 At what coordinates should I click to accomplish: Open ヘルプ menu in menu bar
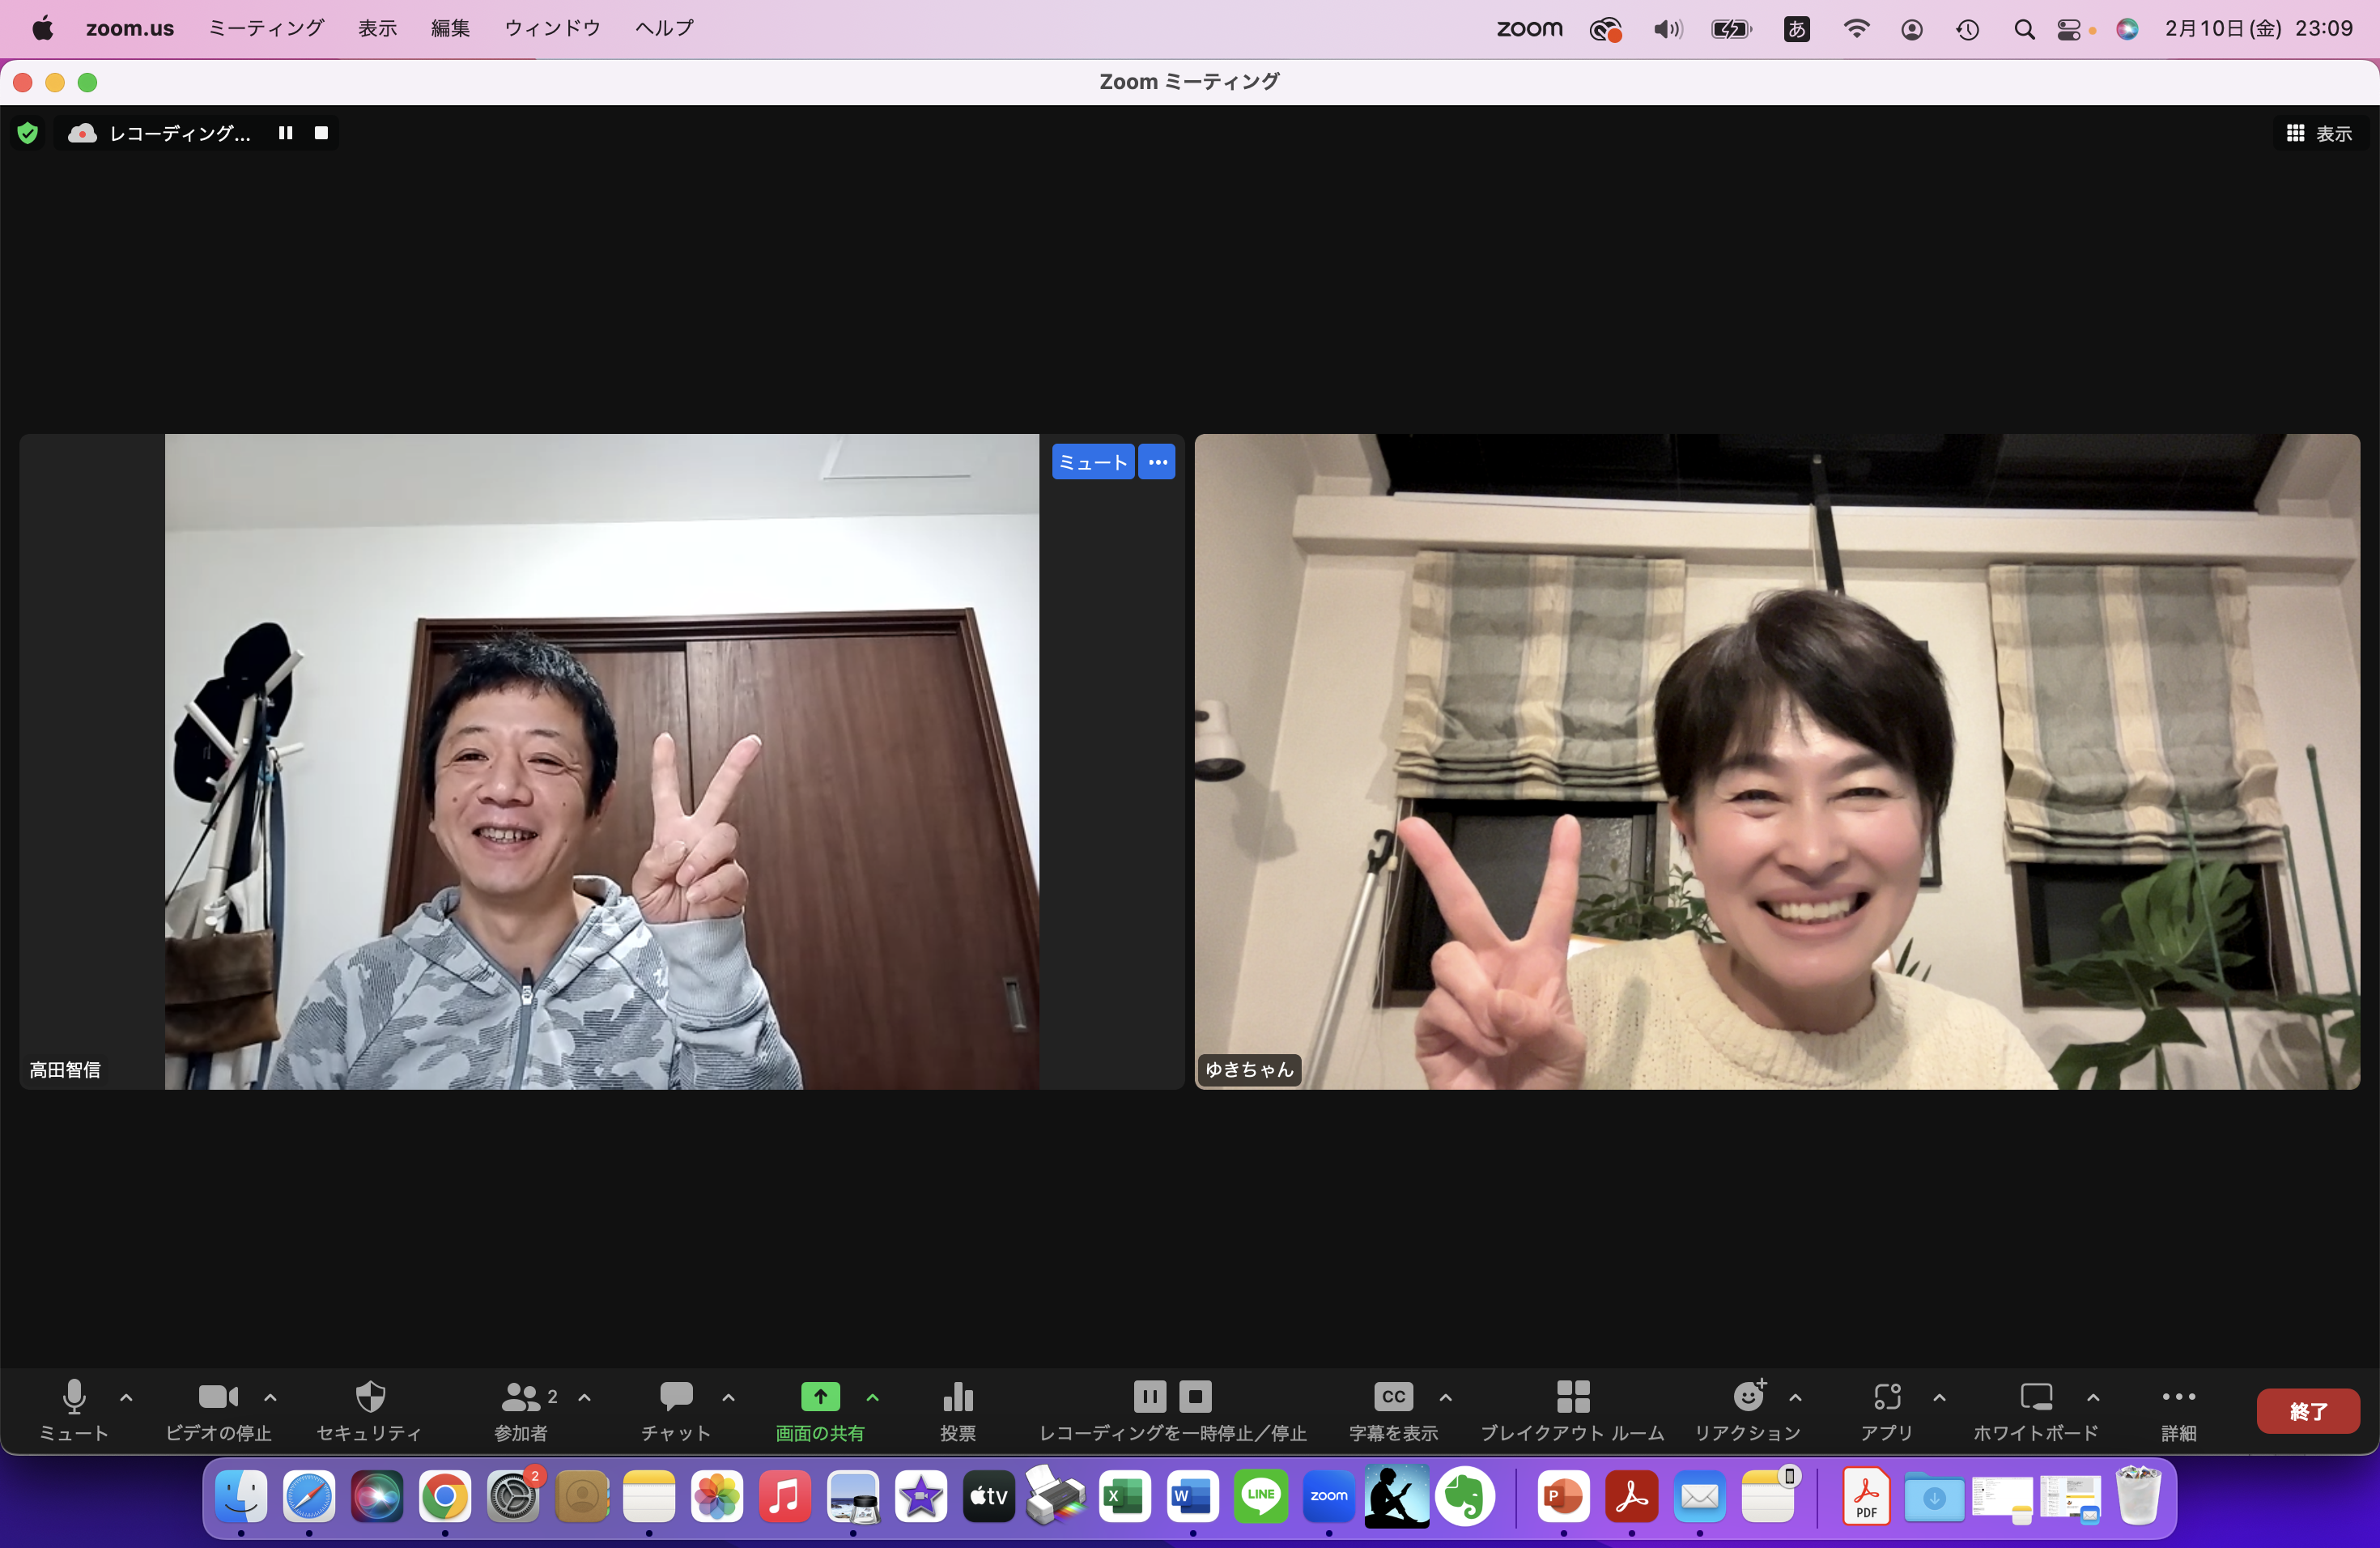tap(664, 28)
